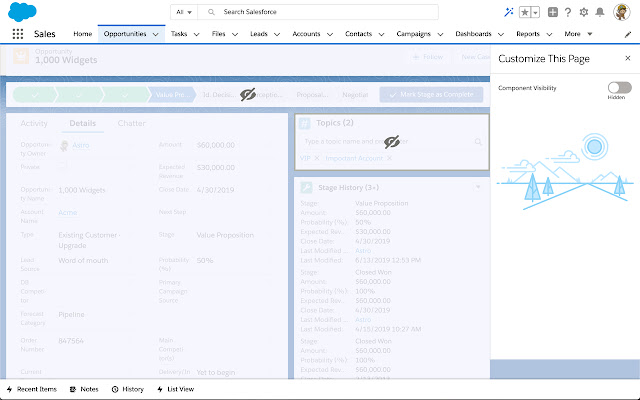
Task: Open the App Launcher grid icon
Action: pos(18,33)
